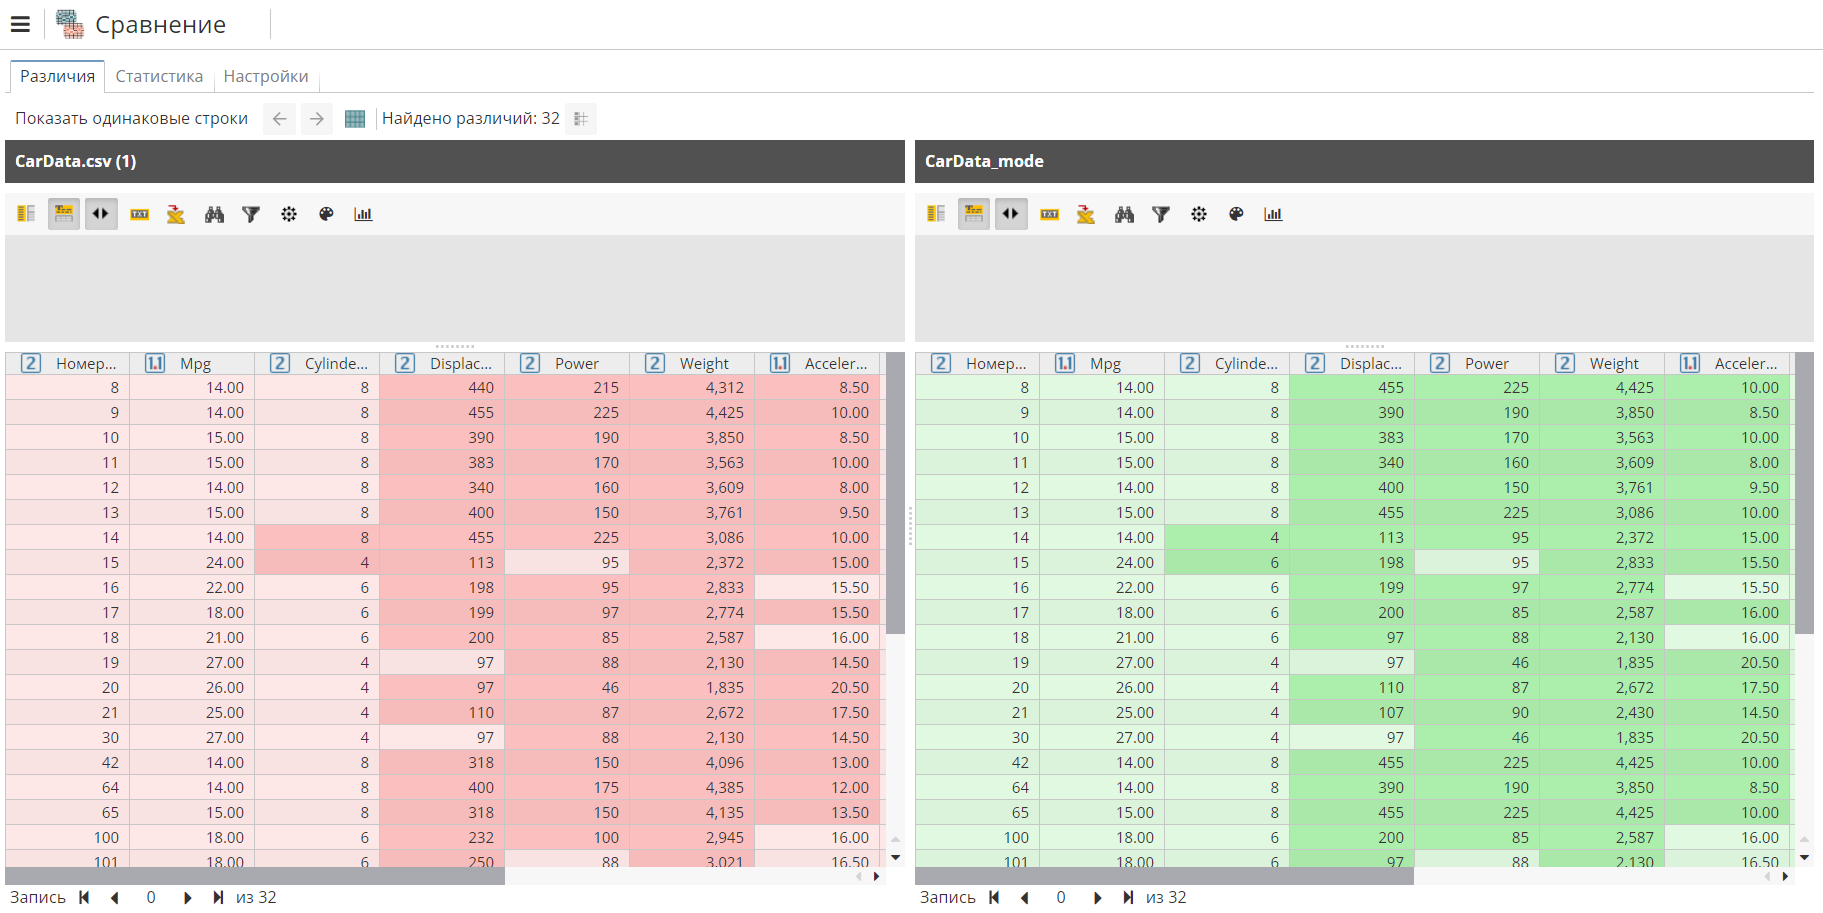Click icon next to Найдено различий: 32
The height and width of the screenshot is (913, 1823).
tap(581, 118)
